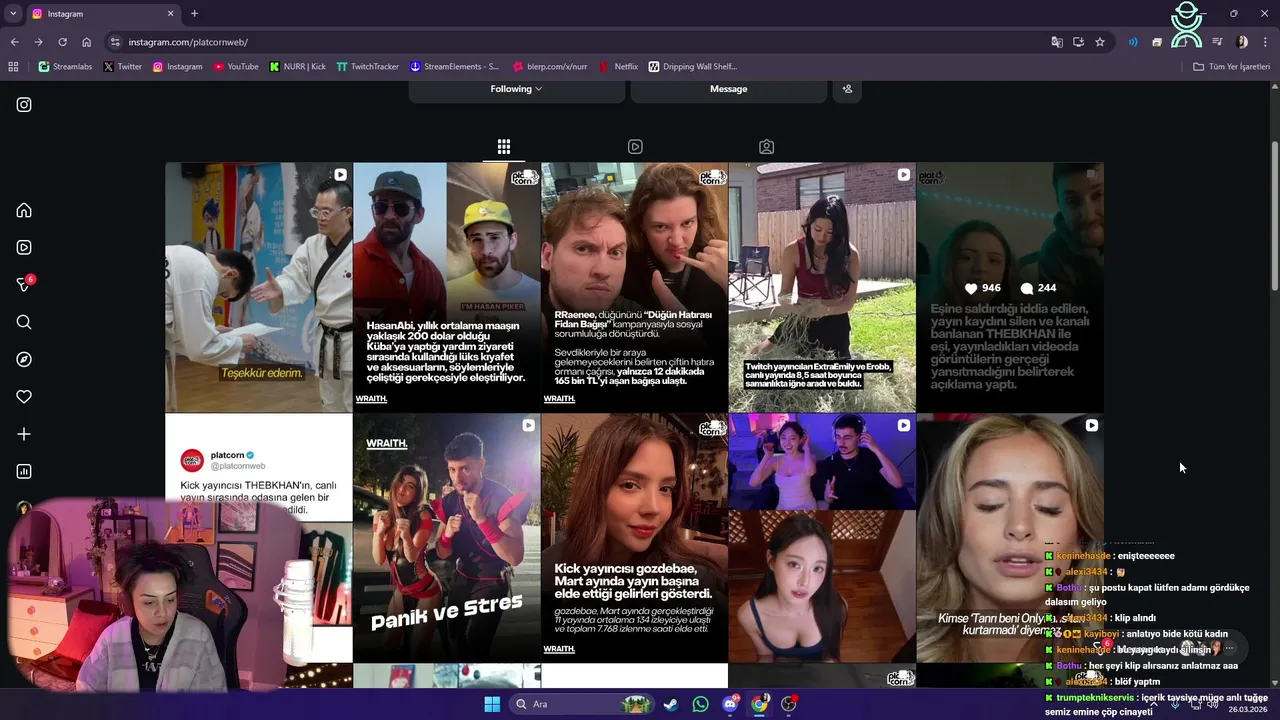Go to Home feed in sidebar
This screenshot has width=1280, height=720.
(x=24, y=210)
